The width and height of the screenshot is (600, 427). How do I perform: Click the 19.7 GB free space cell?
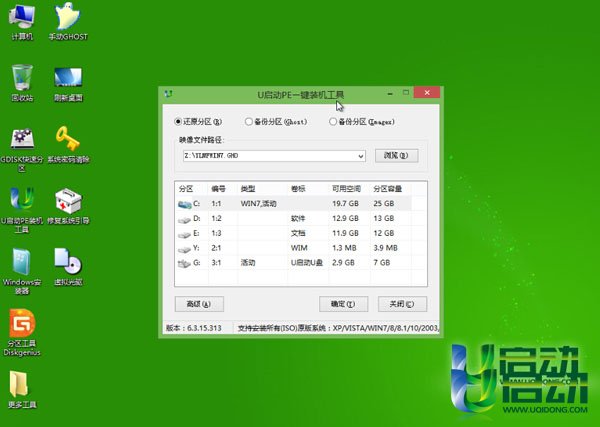[346, 204]
